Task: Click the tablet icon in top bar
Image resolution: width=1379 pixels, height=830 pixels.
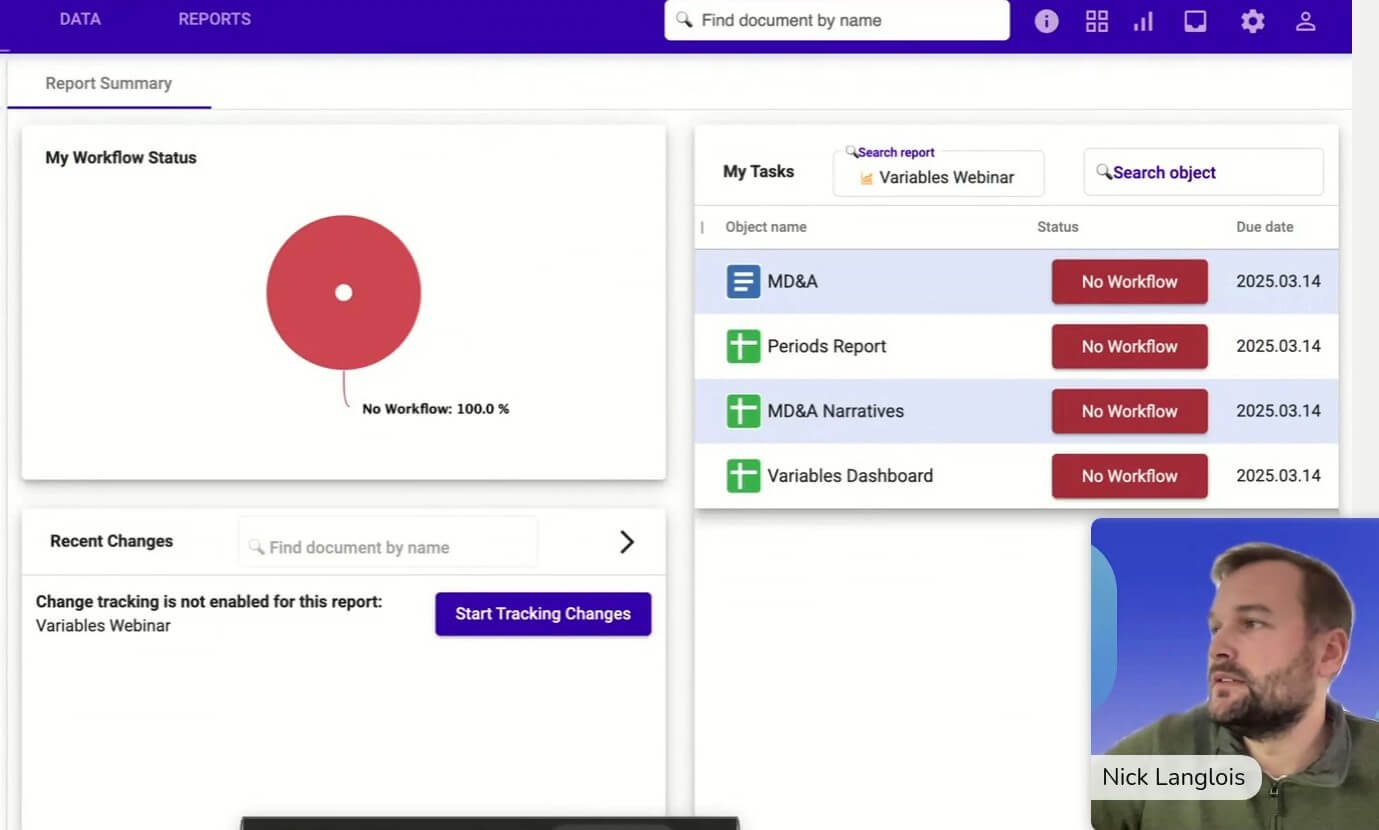Action: pyautogui.click(x=1195, y=21)
